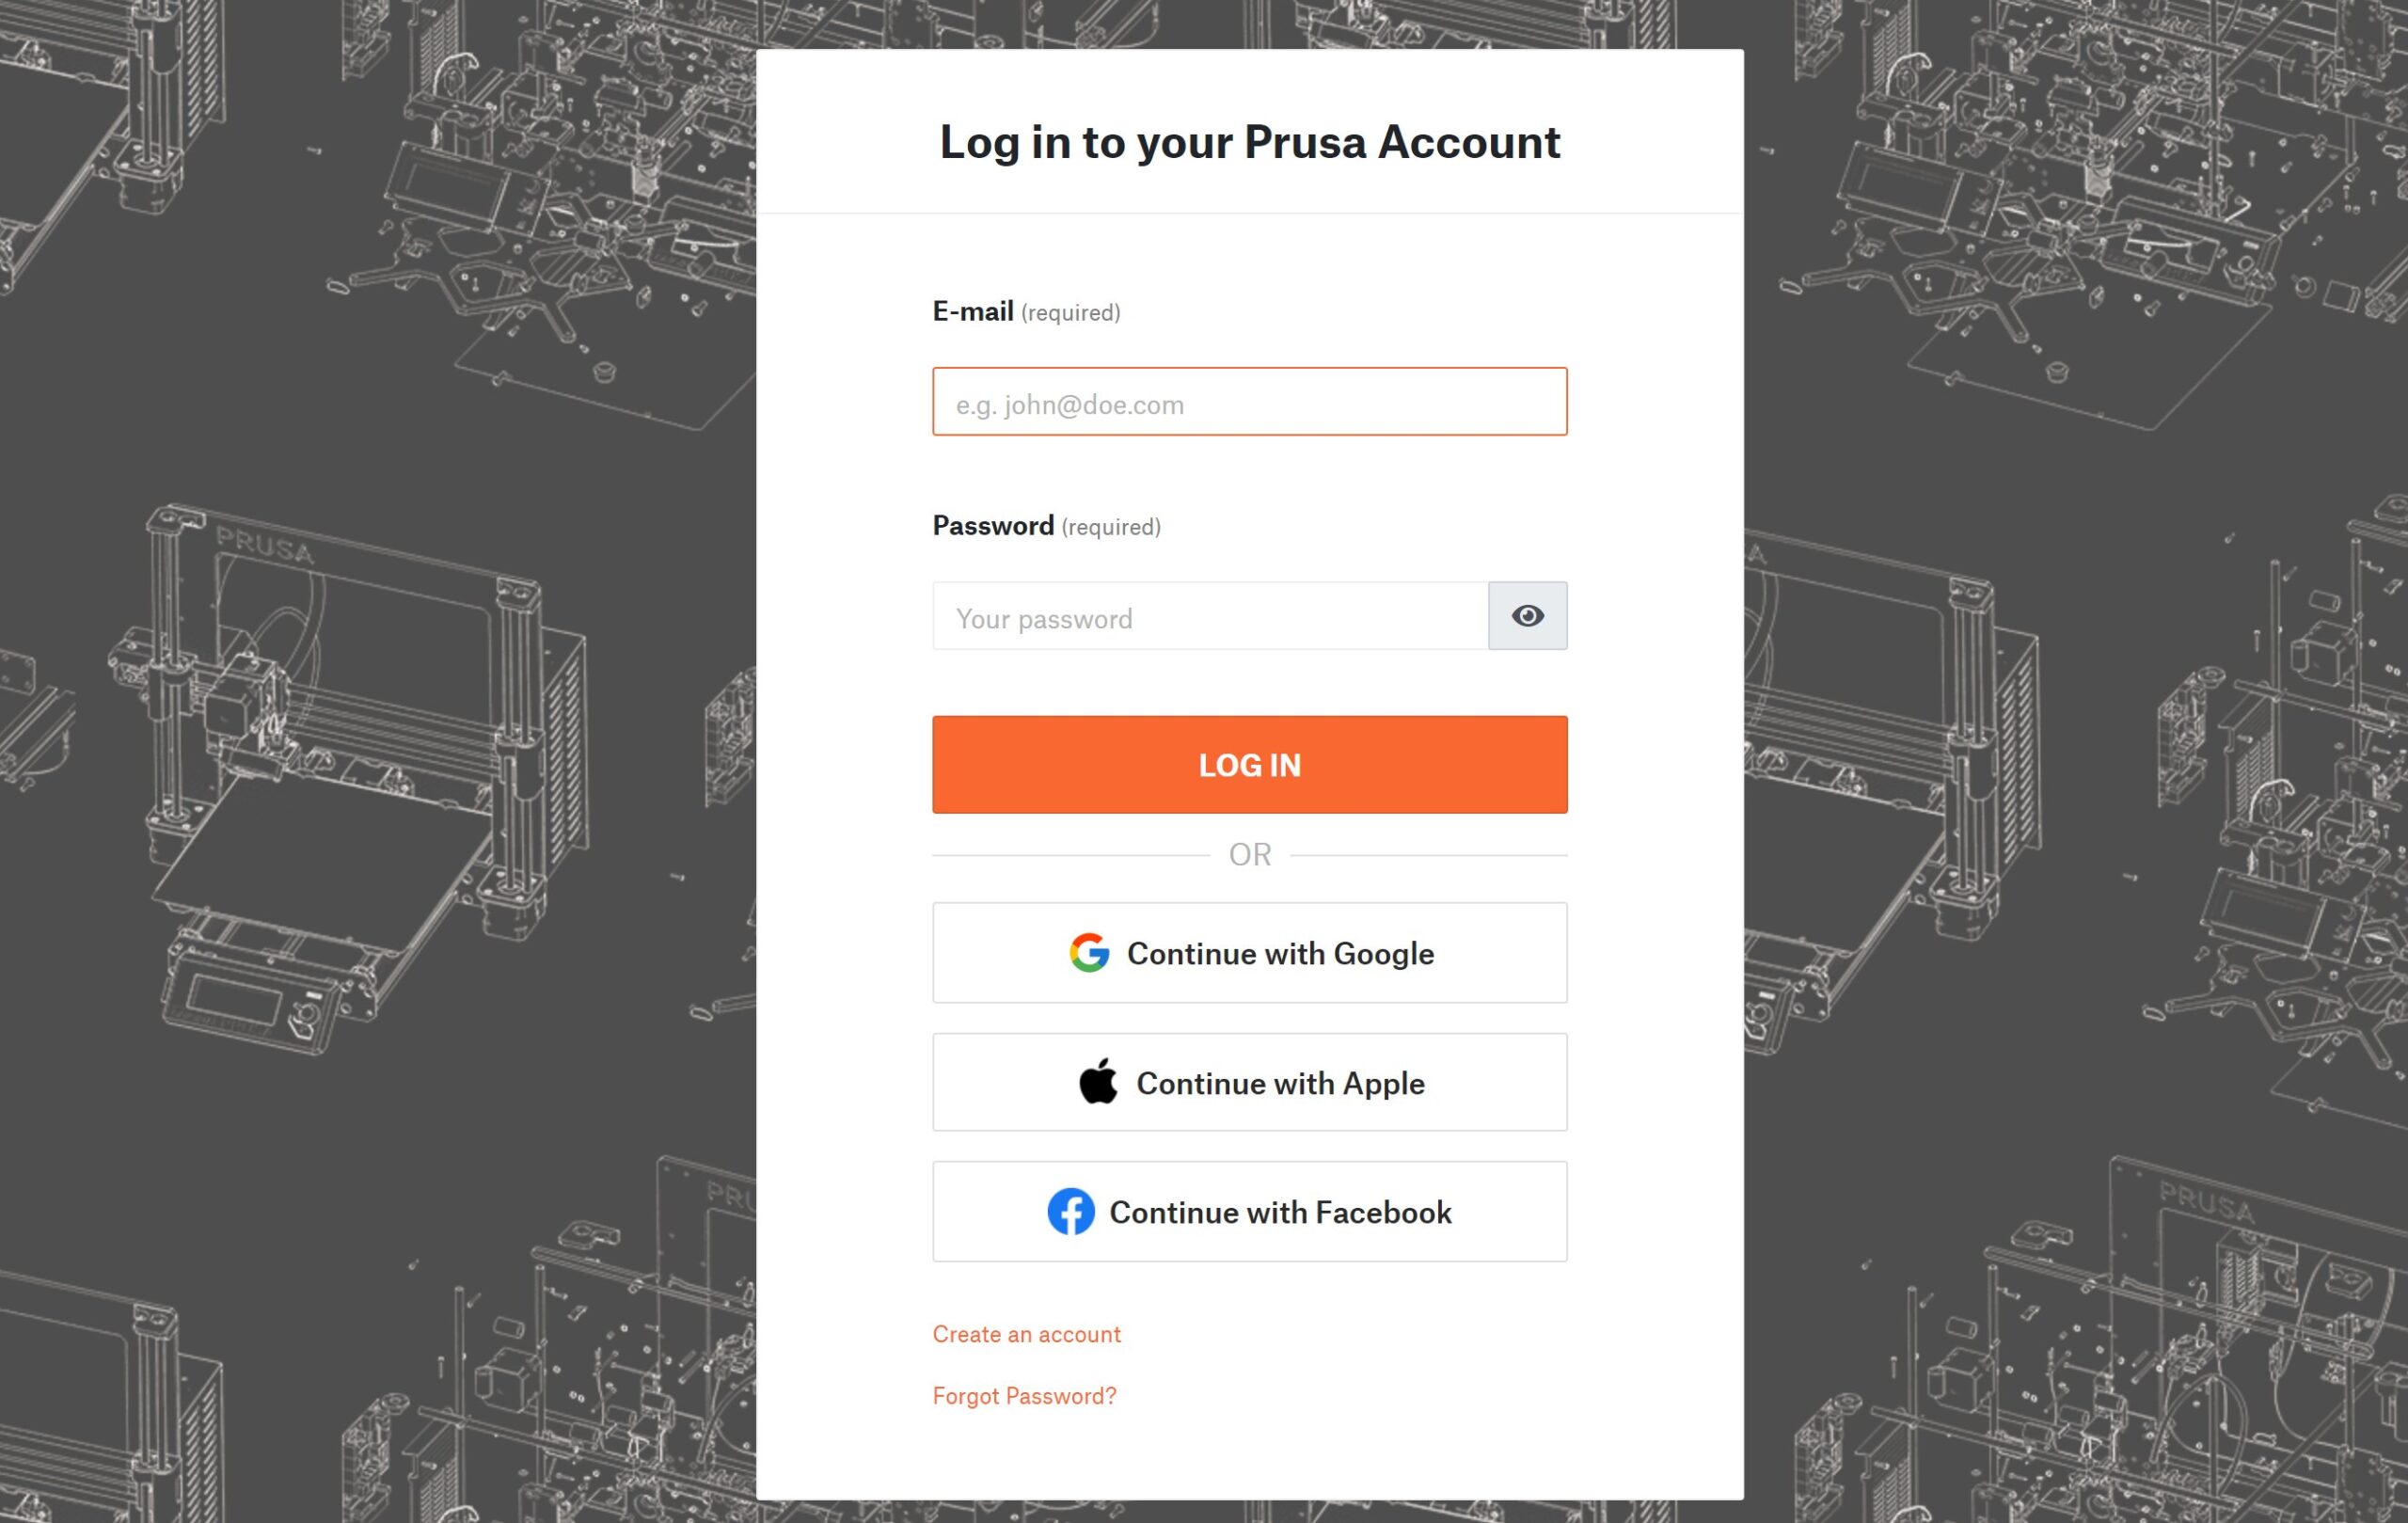Click the OR divider text
The height and width of the screenshot is (1523, 2408).
click(x=1250, y=855)
